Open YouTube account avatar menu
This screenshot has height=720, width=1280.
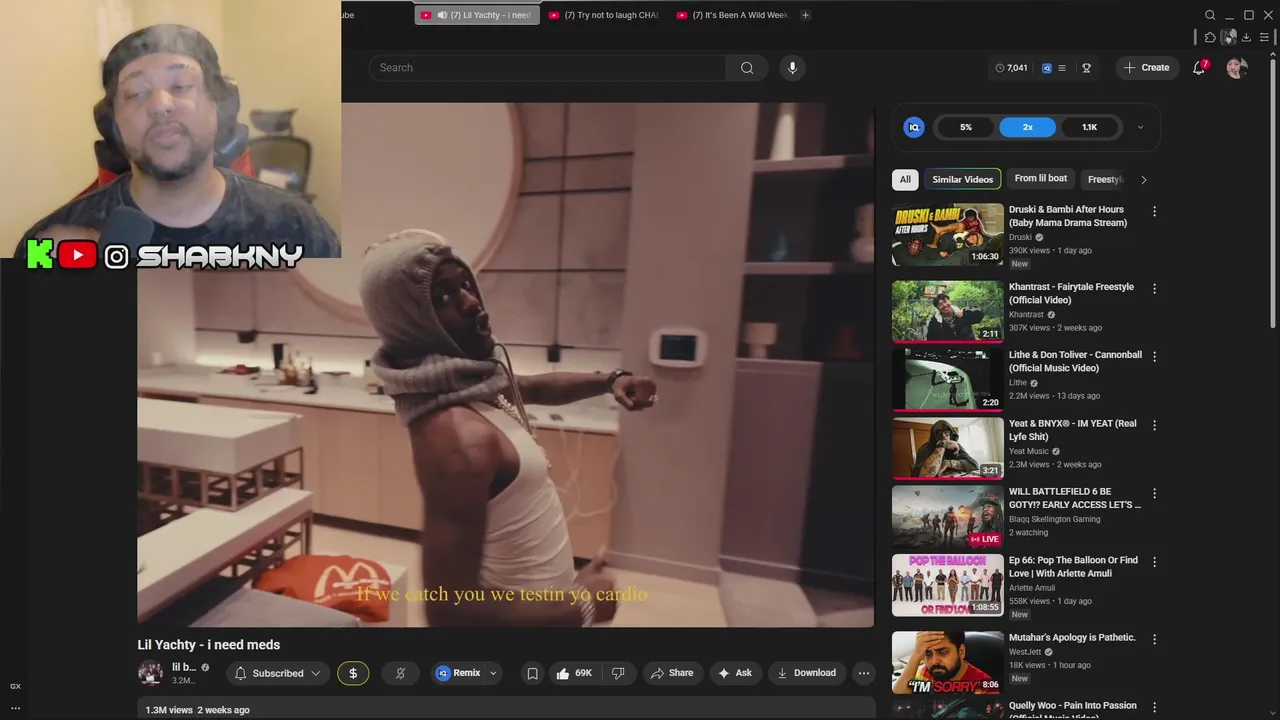click(x=1237, y=68)
